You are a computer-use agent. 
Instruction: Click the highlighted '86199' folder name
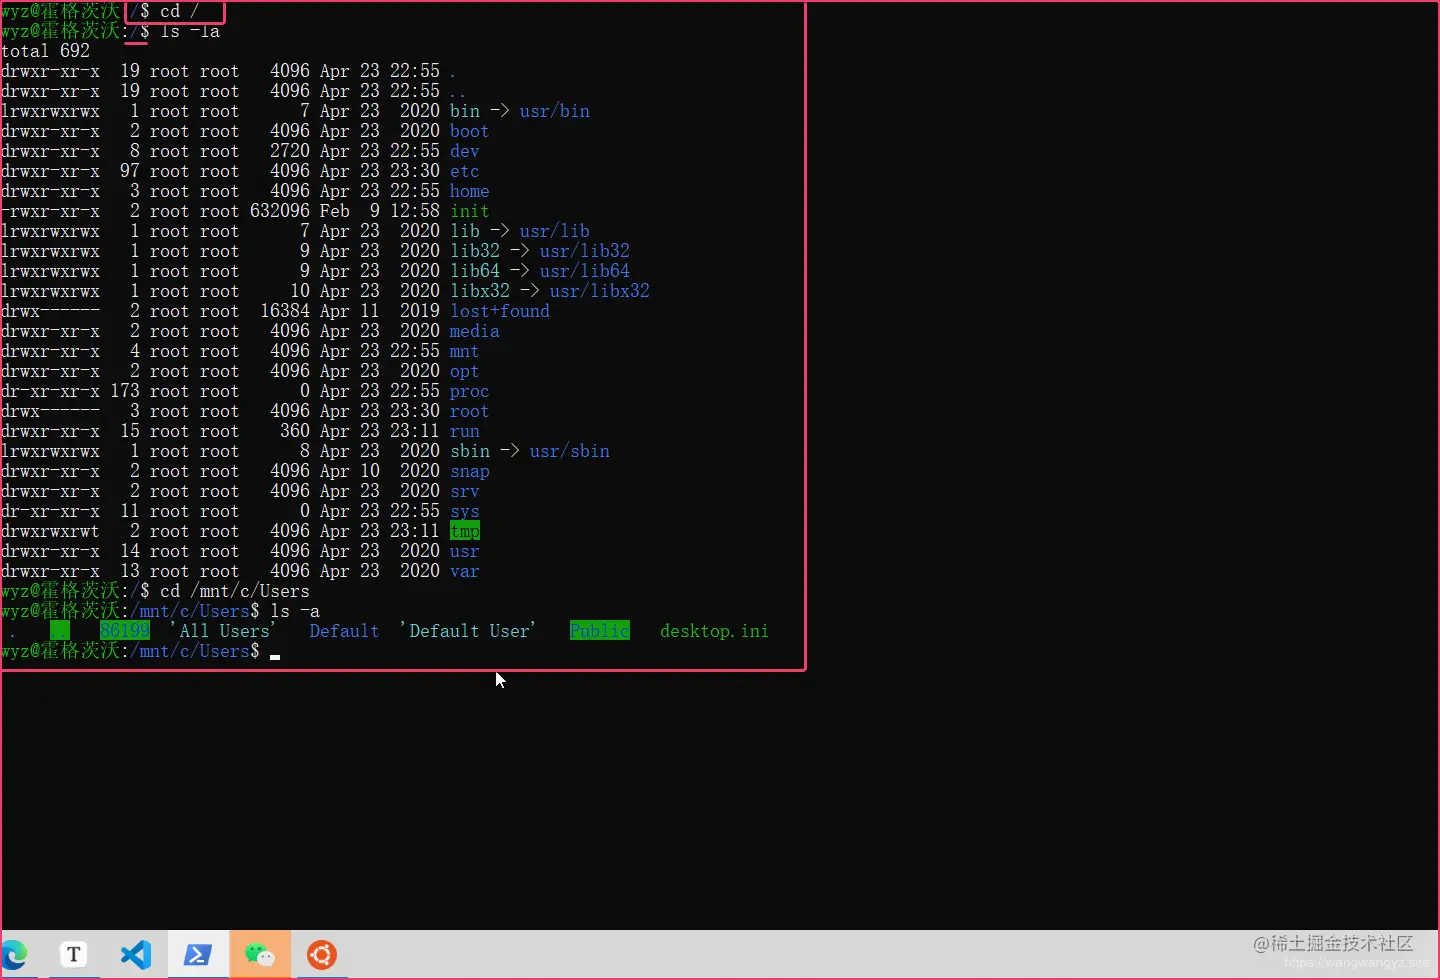click(125, 631)
